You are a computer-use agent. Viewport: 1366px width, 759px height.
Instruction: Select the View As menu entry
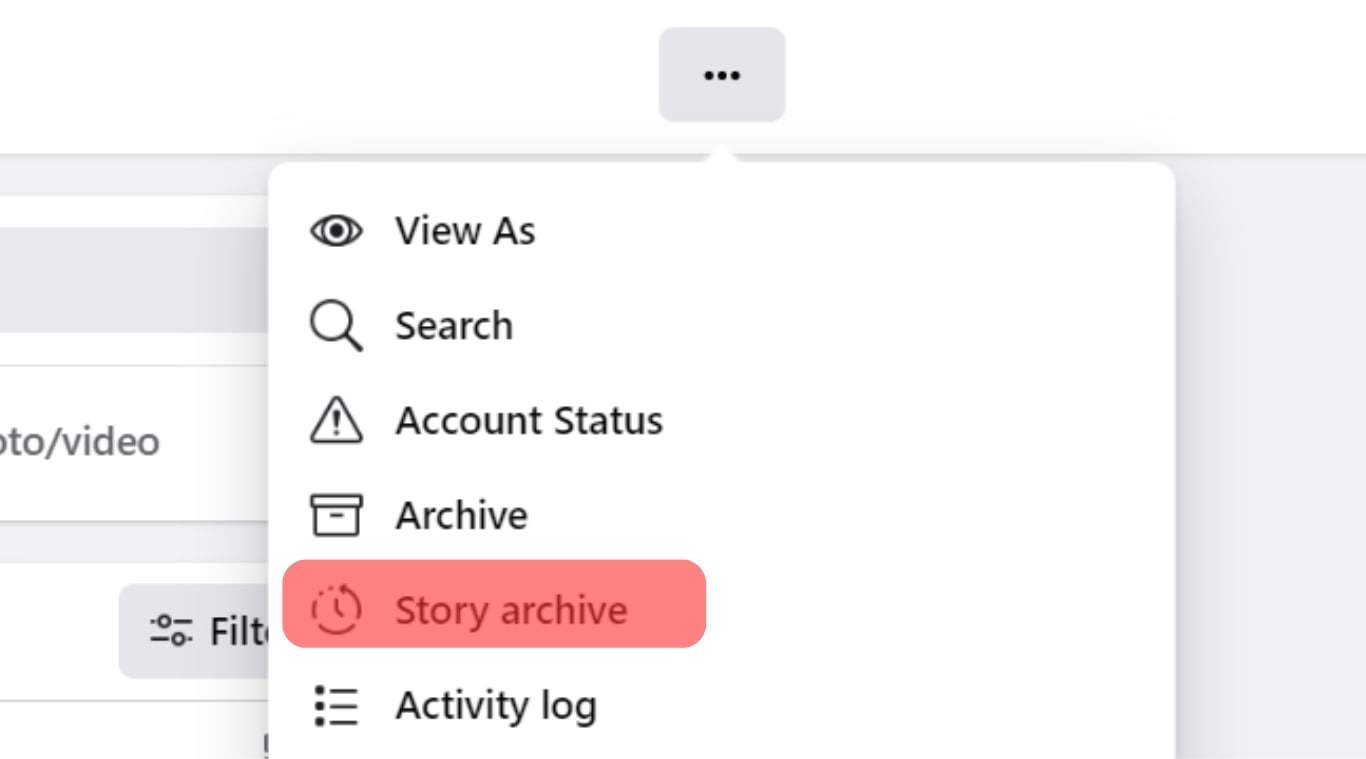pos(721,231)
